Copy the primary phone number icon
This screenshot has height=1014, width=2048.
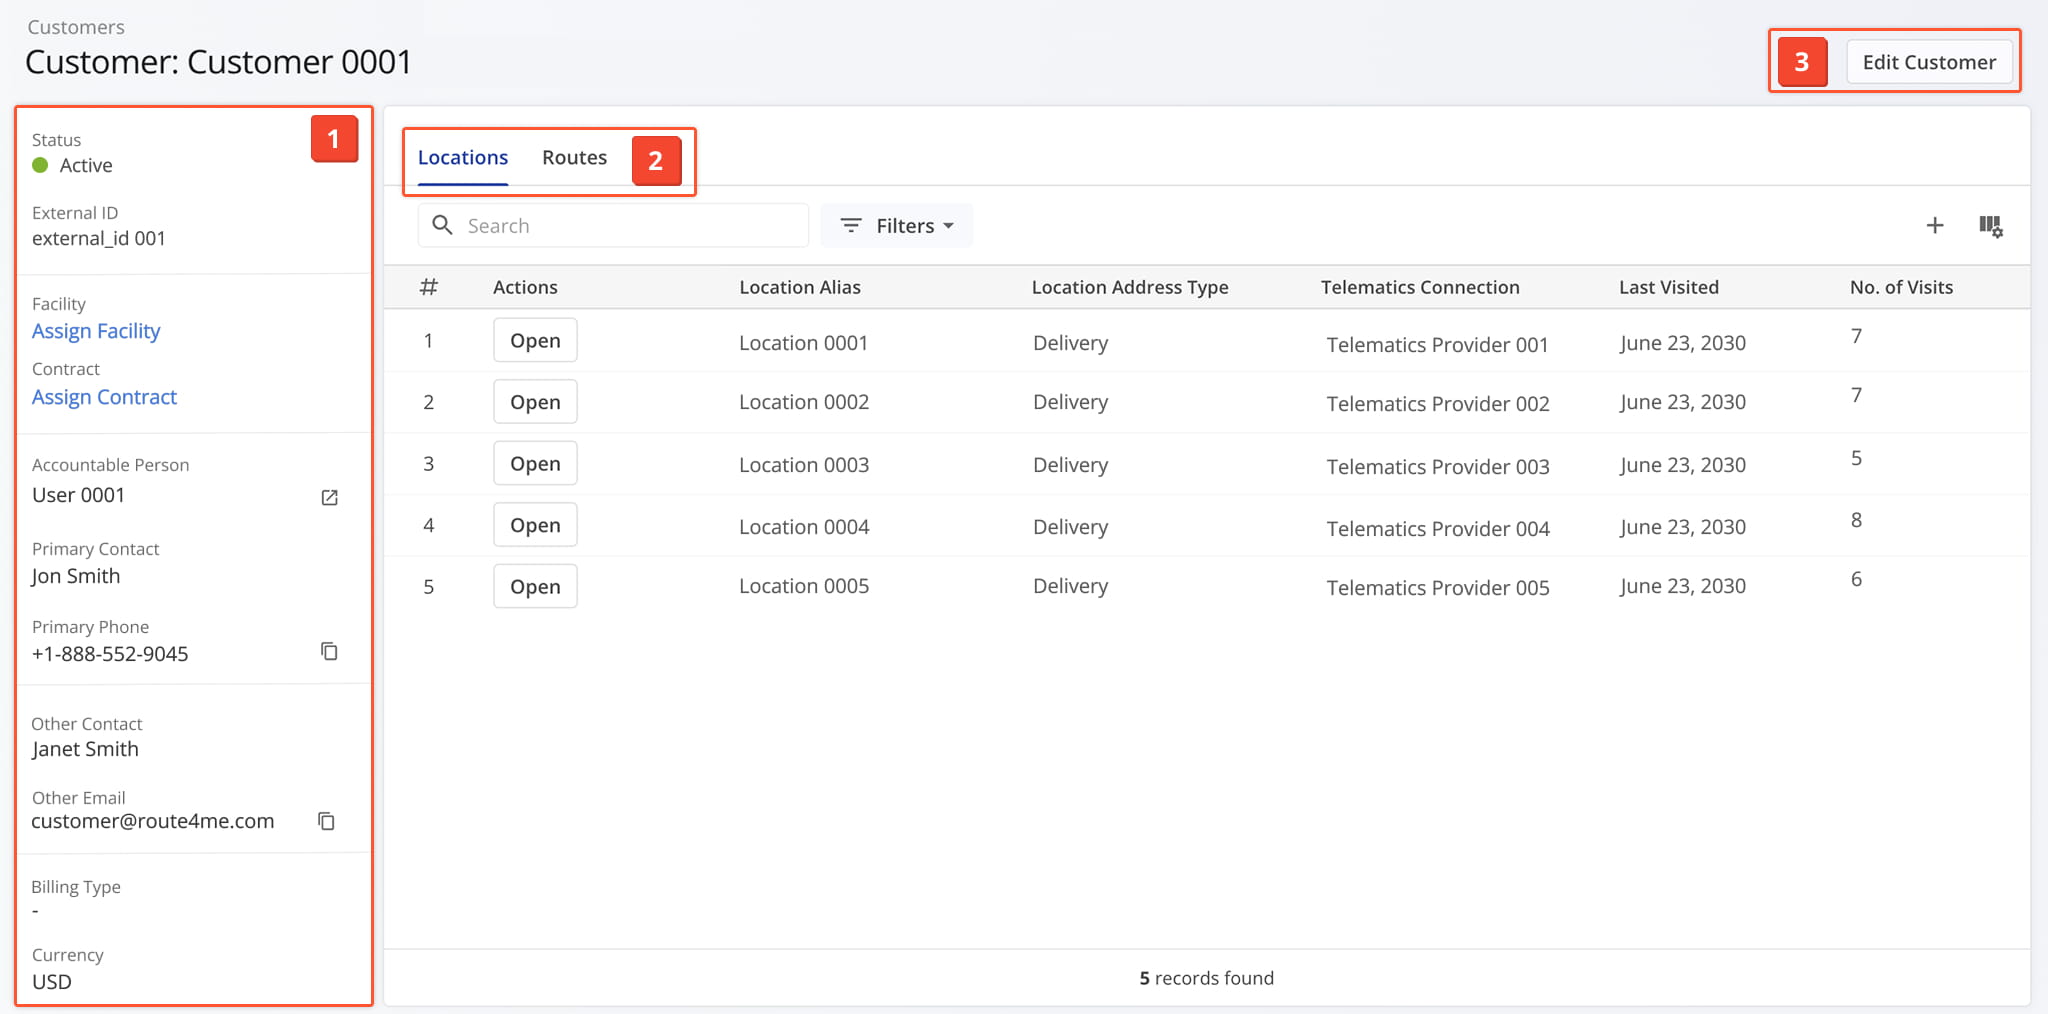(x=329, y=652)
